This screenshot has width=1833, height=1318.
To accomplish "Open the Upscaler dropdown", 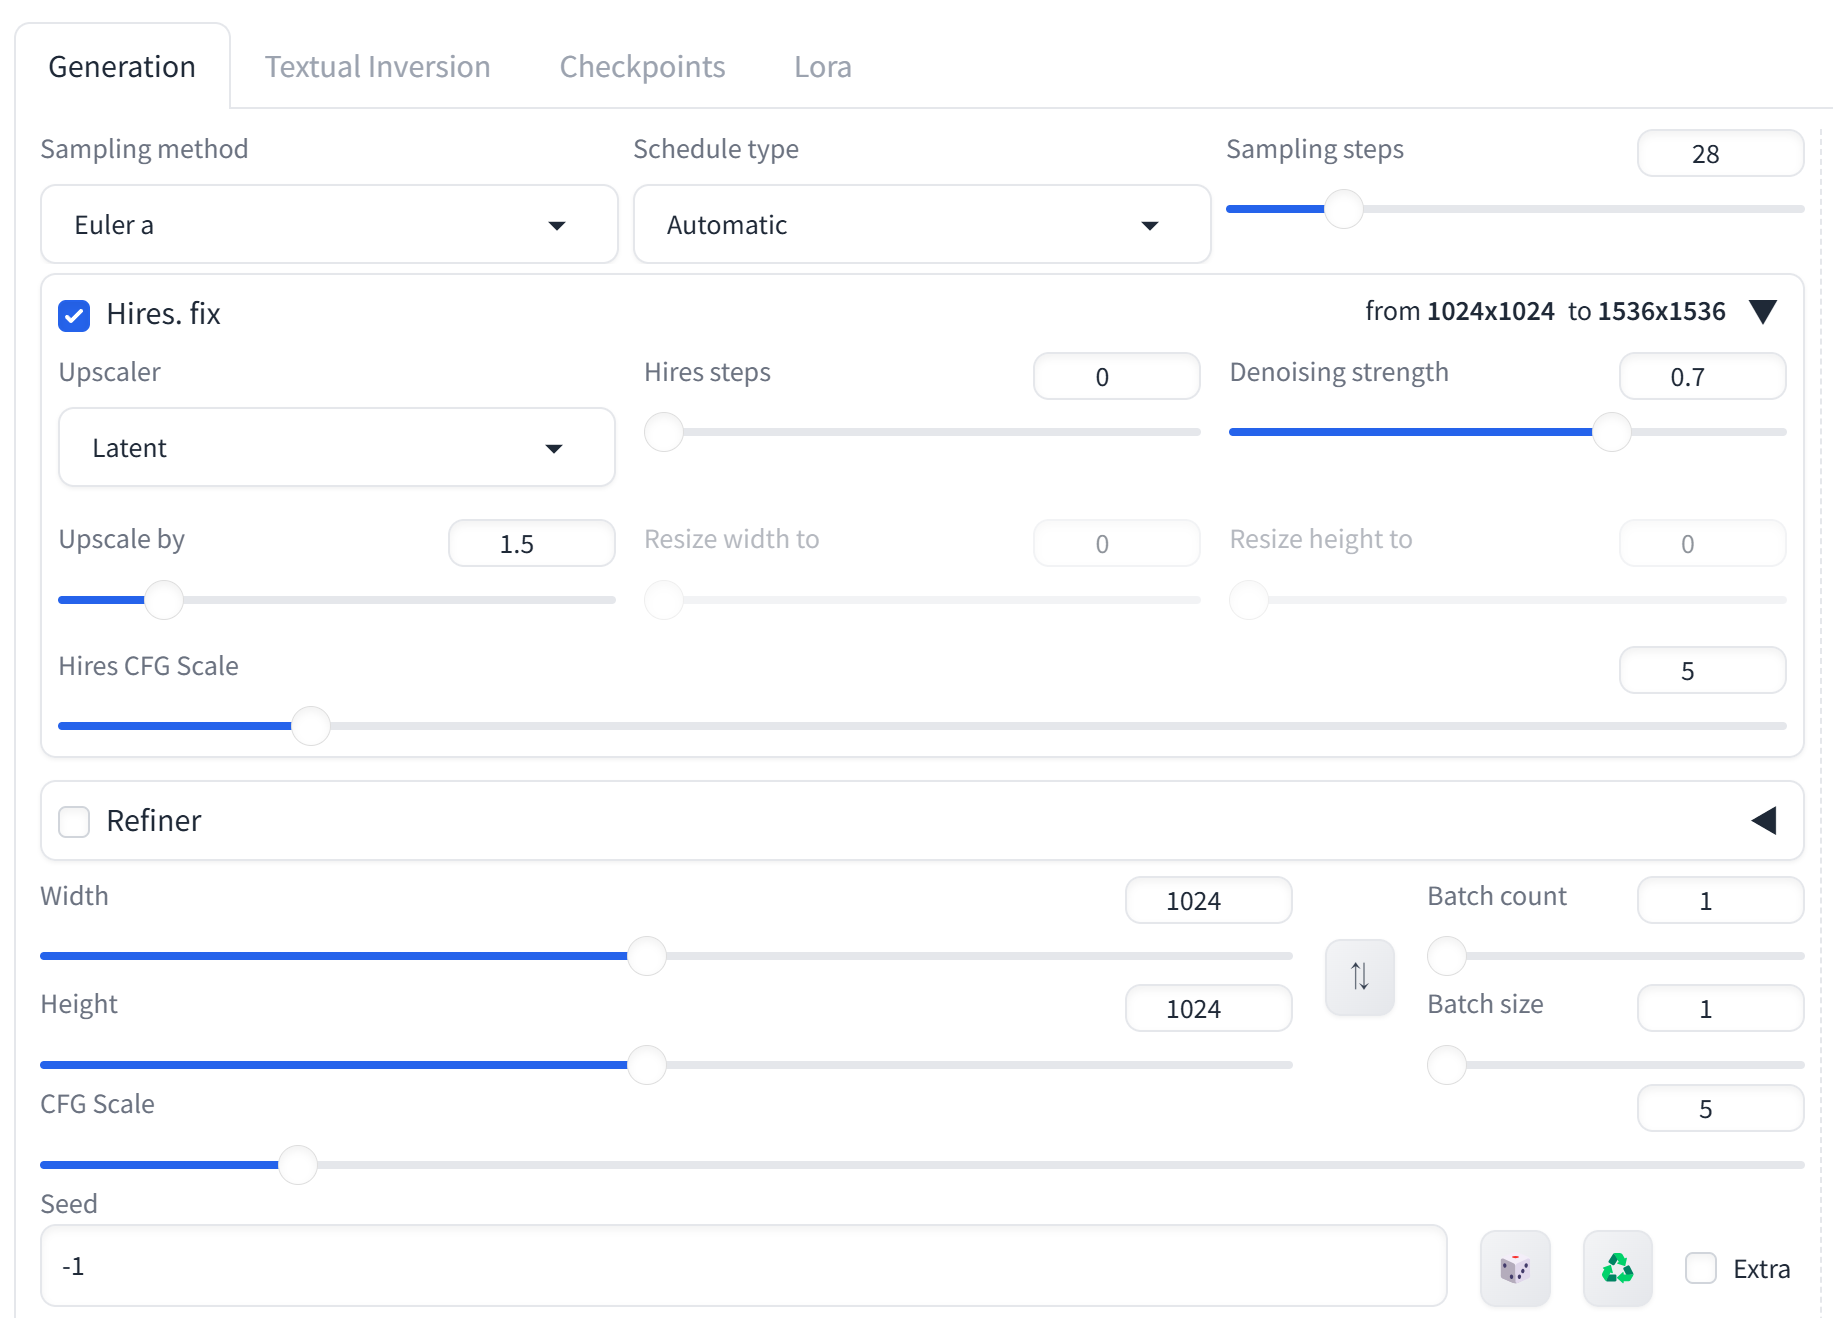I will click(336, 448).
